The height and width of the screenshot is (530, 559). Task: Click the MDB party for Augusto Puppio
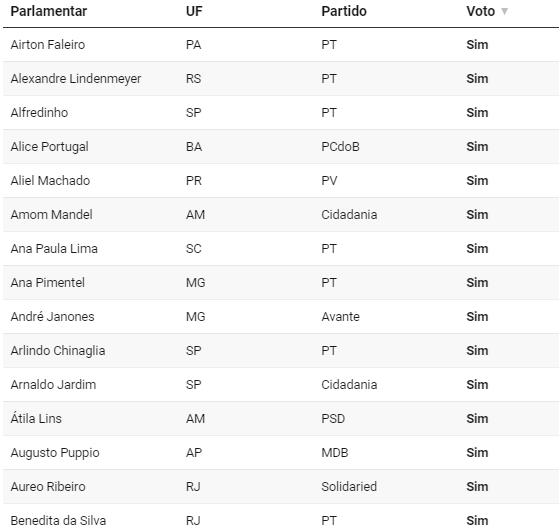(x=334, y=453)
